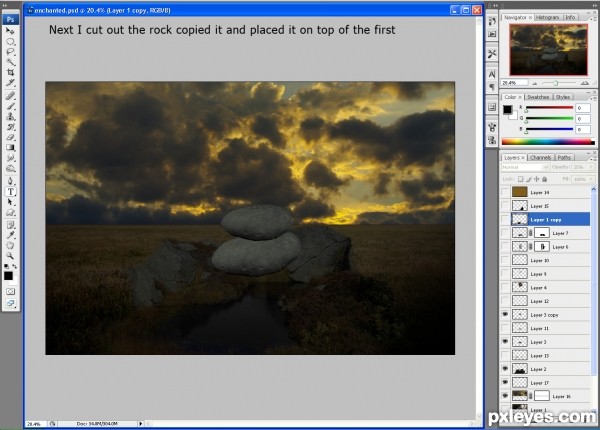Select the Dodge tool
This screenshot has width=600, height=430.
tap(10, 168)
